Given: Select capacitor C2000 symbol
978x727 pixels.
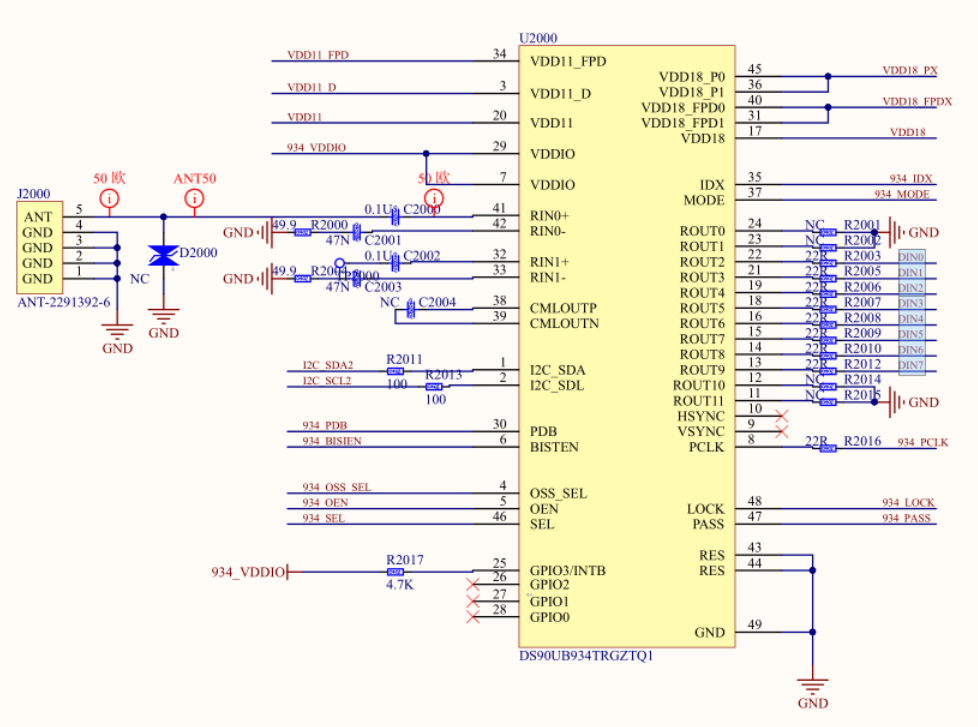Looking at the screenshot, I should pyautogui.click(x=395, y=217).
